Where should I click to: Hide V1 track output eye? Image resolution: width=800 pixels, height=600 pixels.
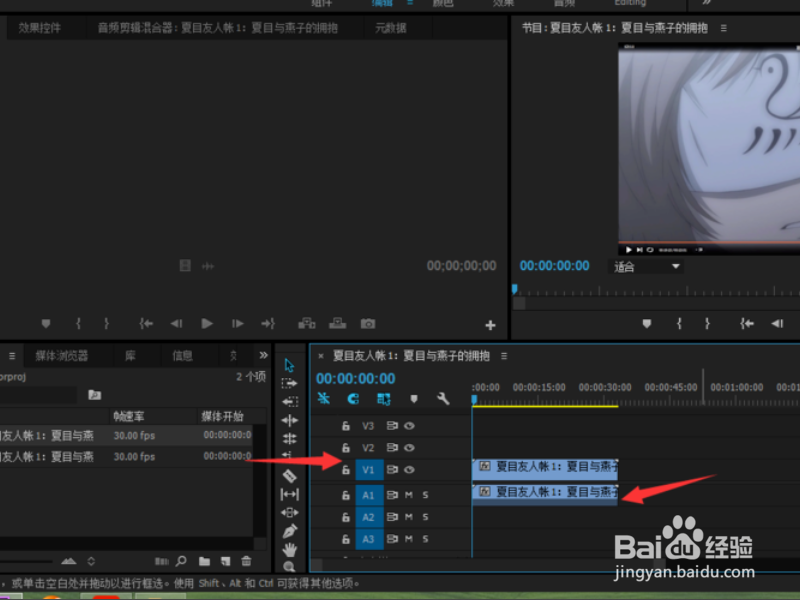(409, 469)
